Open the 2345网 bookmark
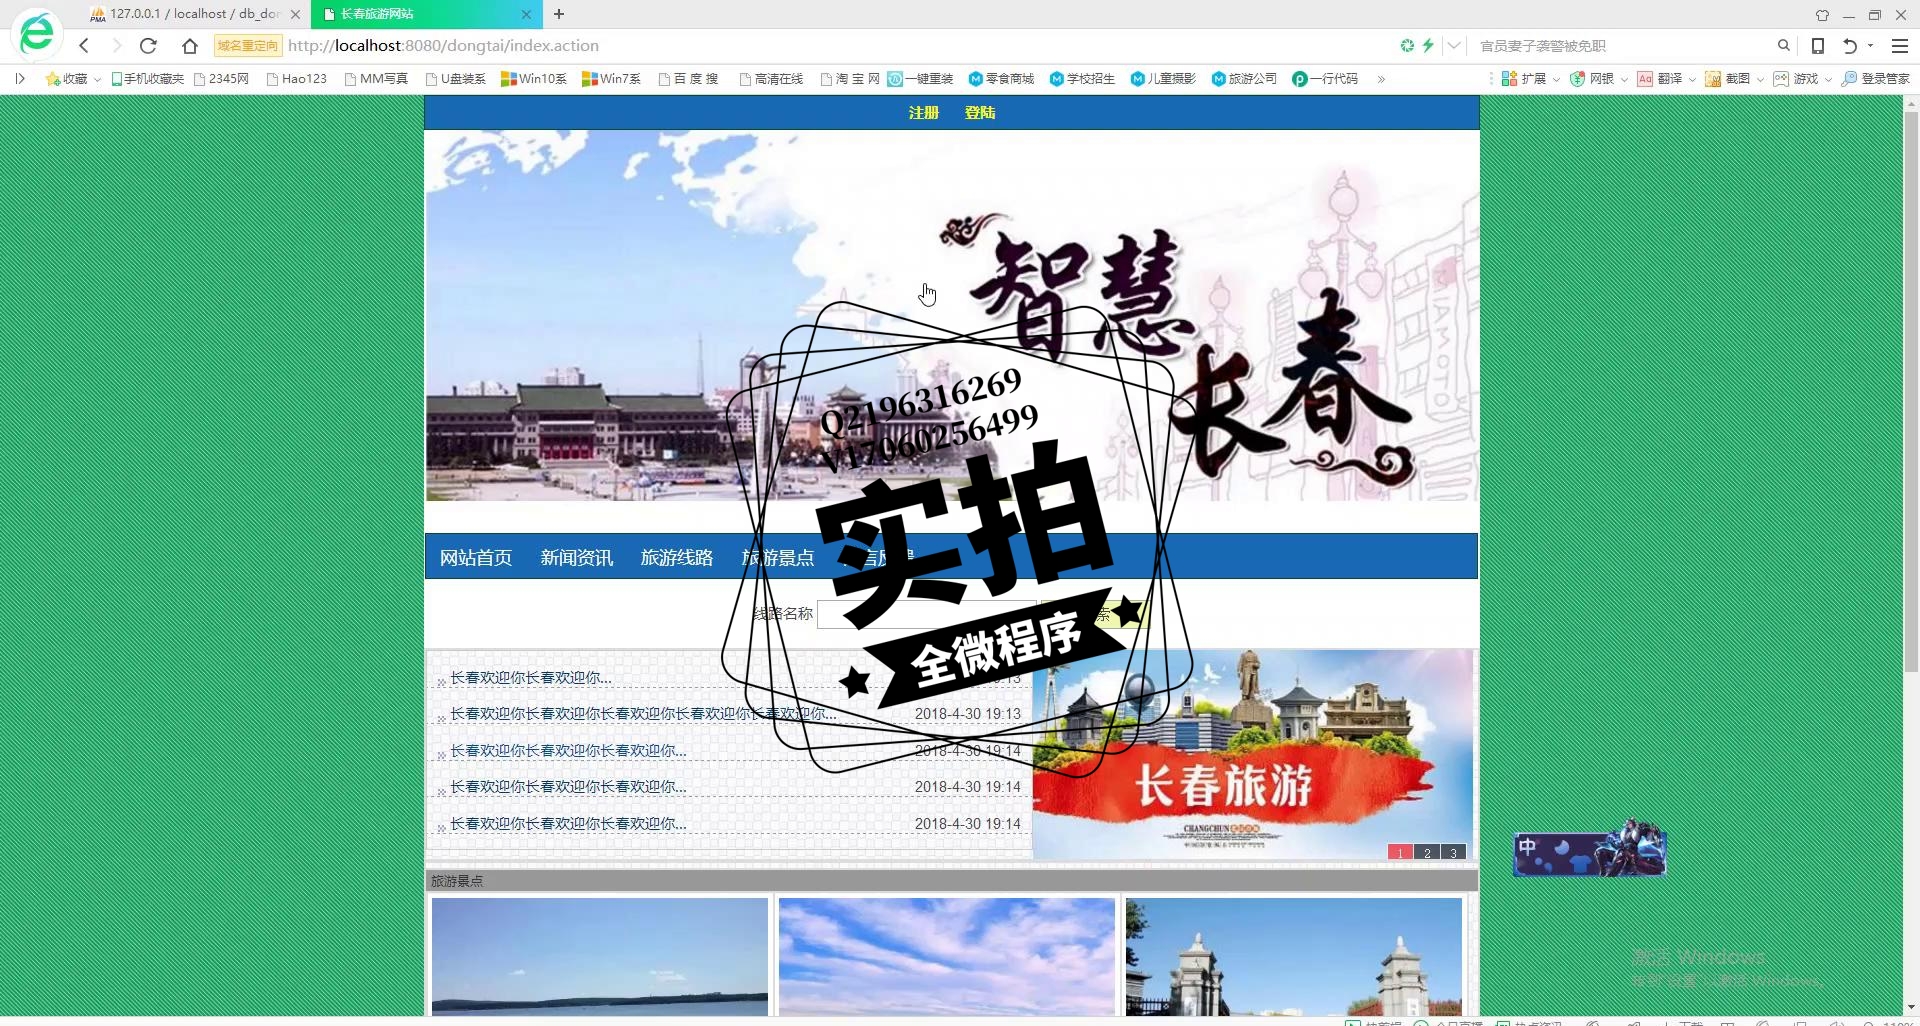 (221, 79)
